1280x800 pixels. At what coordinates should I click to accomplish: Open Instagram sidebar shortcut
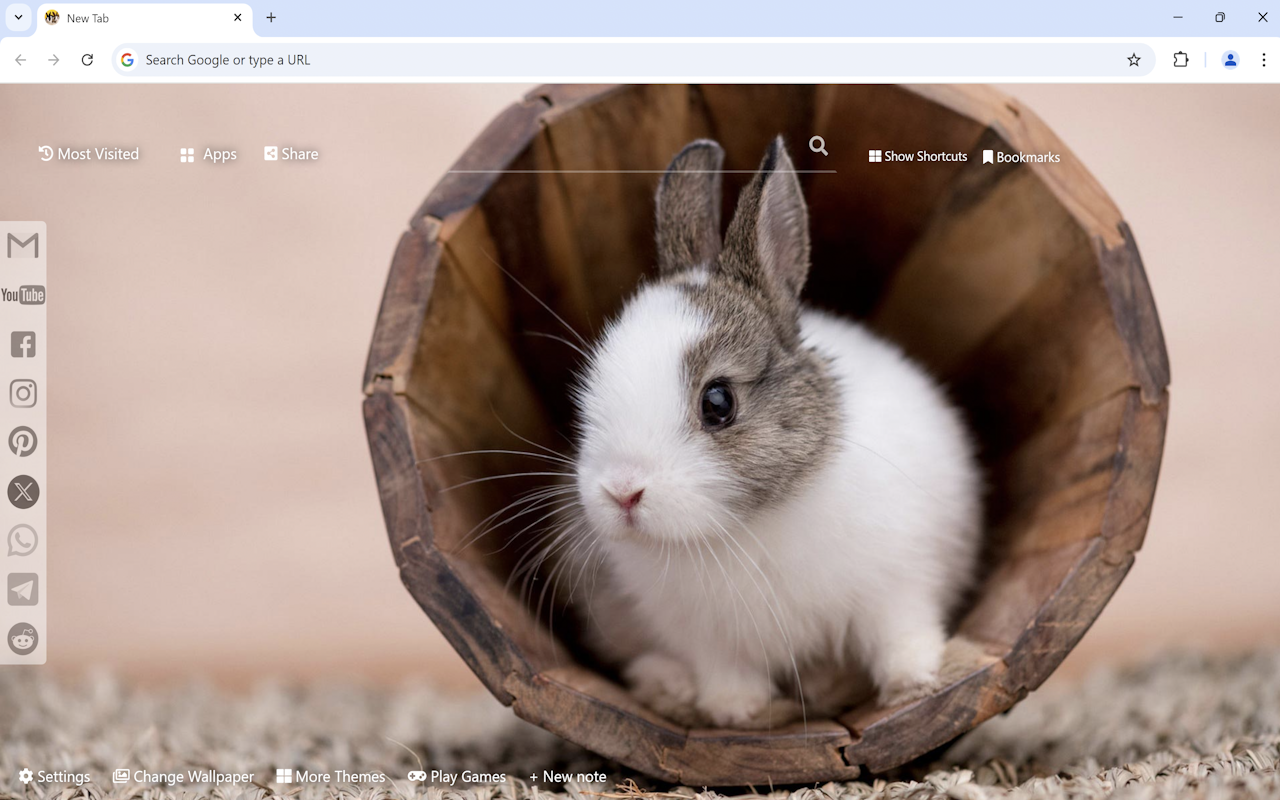[x=23, y=393]
